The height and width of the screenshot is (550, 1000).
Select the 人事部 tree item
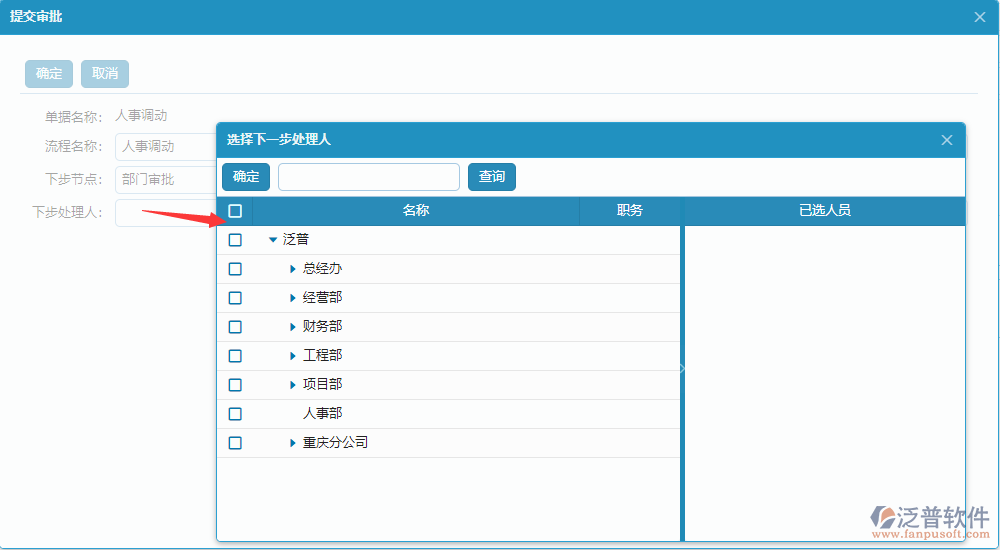coord(322,414)
